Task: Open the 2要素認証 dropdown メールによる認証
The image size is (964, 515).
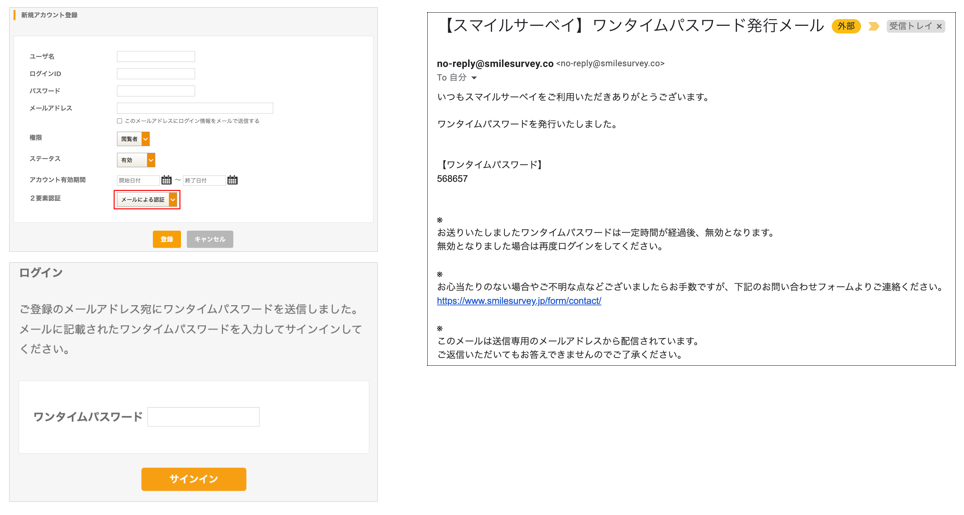Action: coord(148,200)
